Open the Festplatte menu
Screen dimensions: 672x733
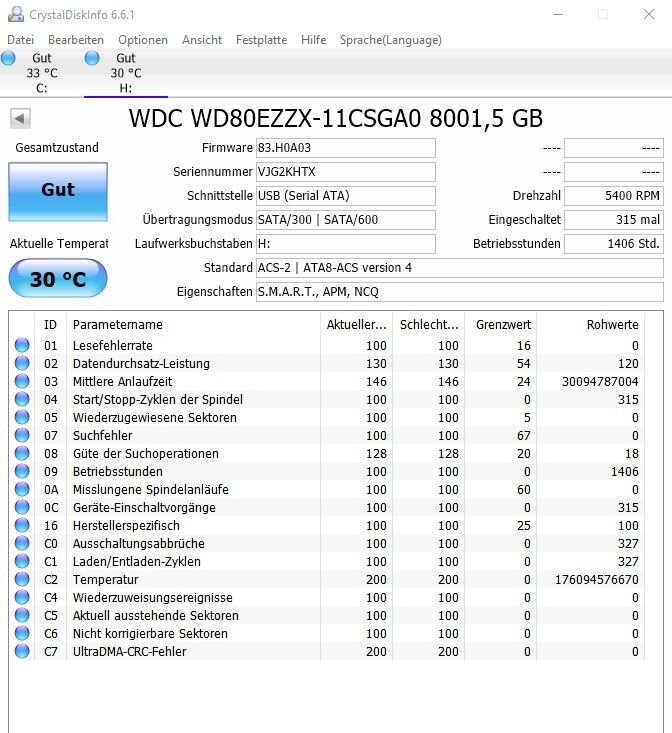click(261, 40)
